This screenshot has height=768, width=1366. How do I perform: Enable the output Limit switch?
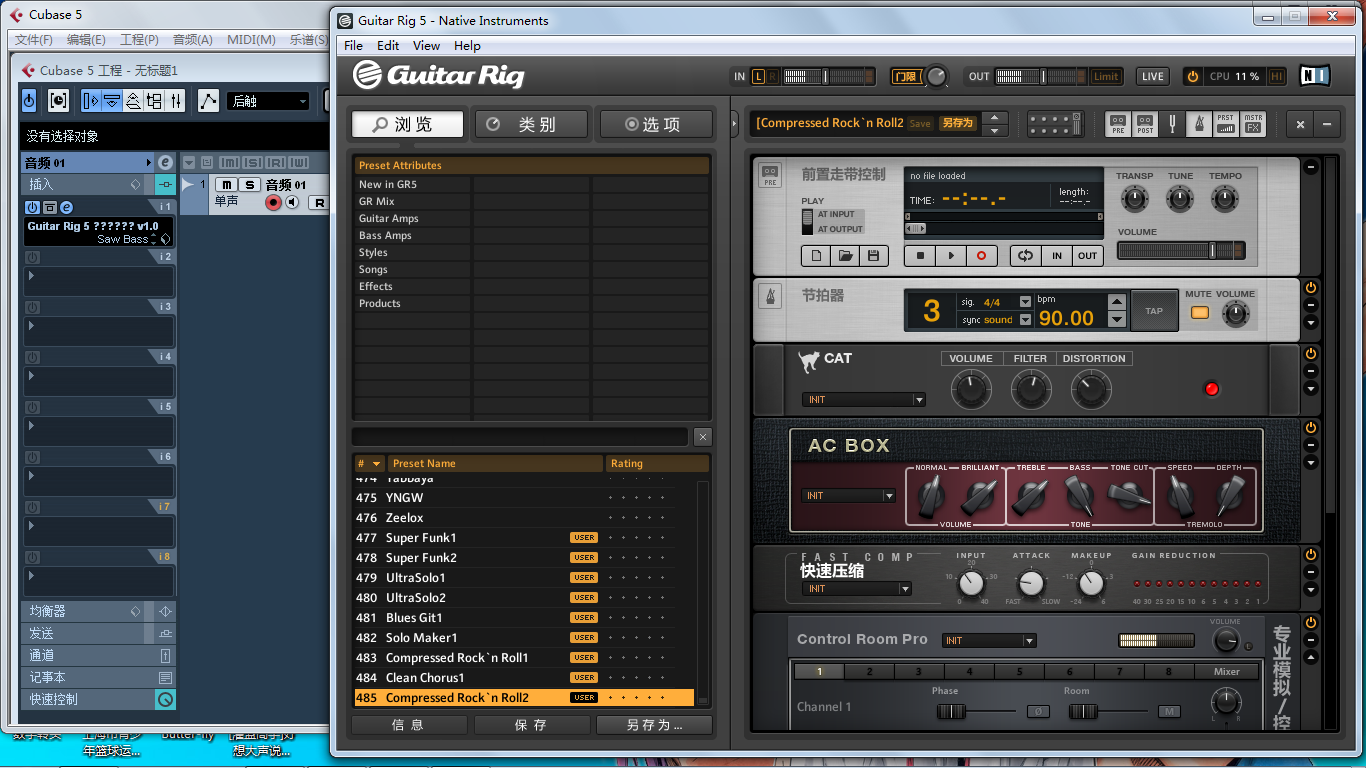1106,77
